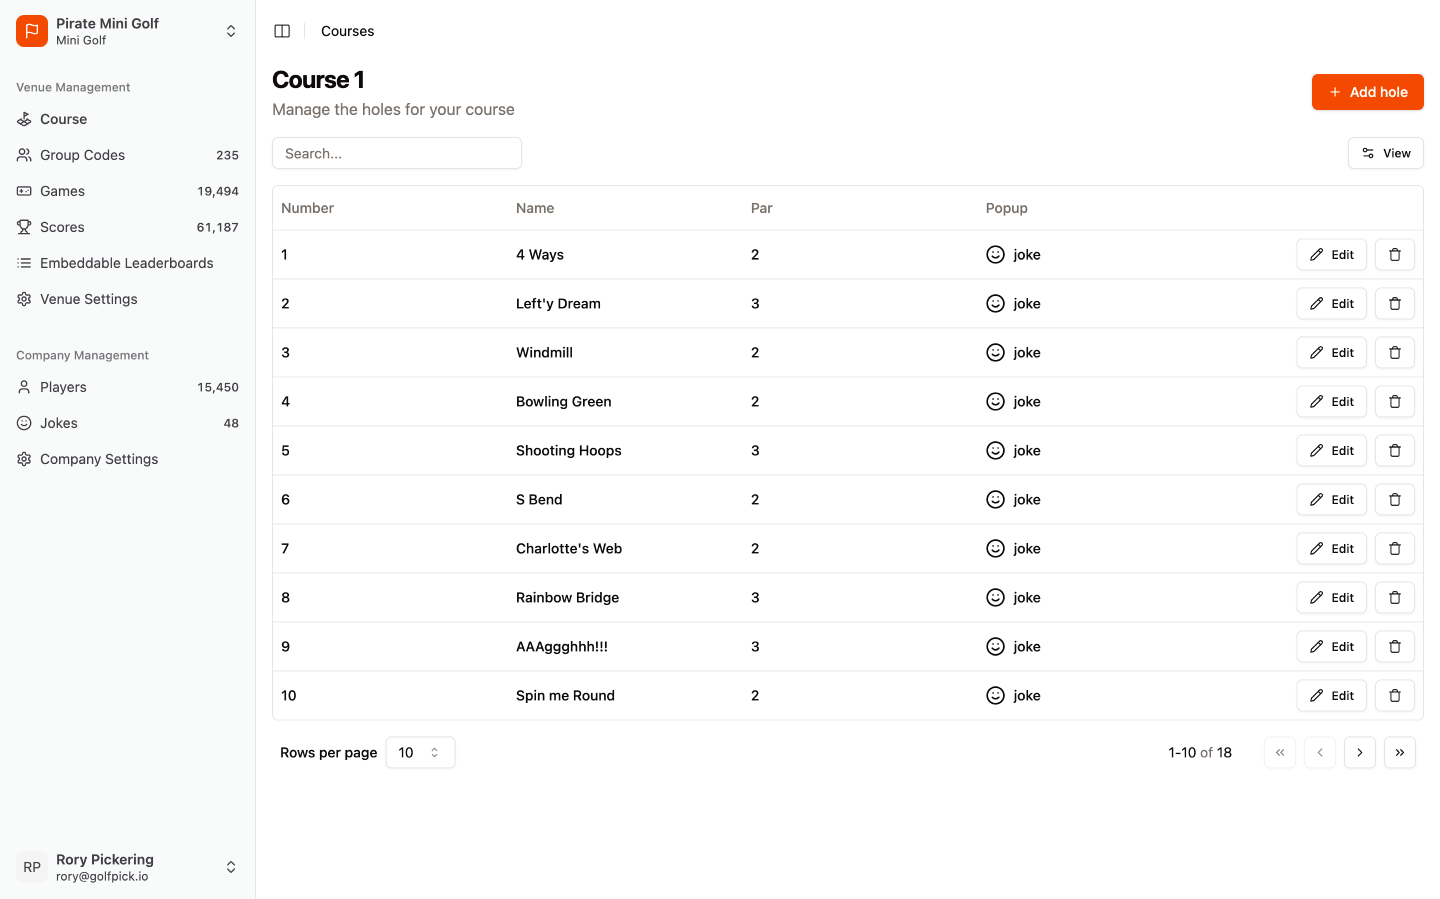1440x899 pixels.
Task: Open Scores via the trophy icon
Action: (23, 227)
